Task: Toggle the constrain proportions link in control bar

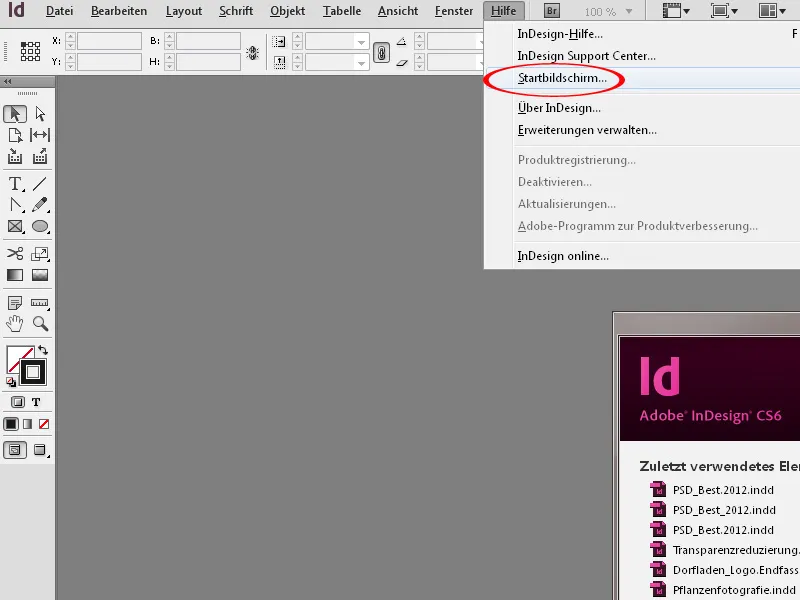Action: pyautogui.click(x=382, y=52)
